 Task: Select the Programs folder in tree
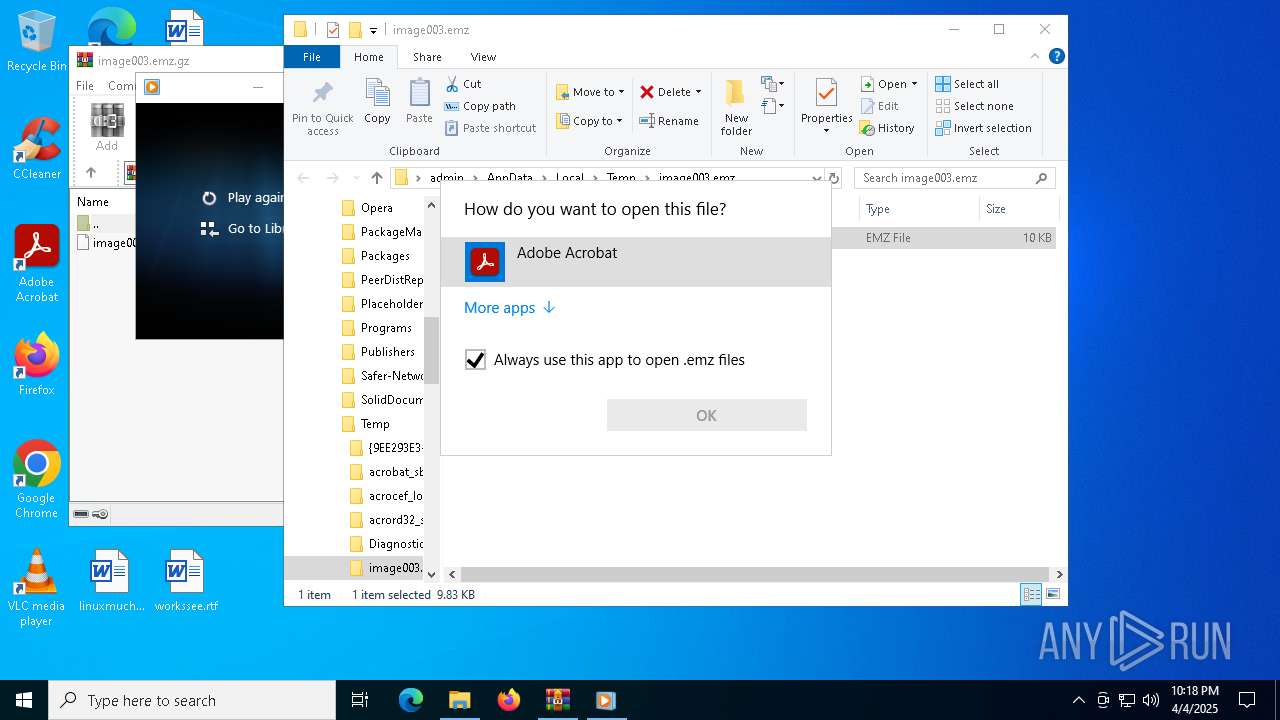click(386, 328)
